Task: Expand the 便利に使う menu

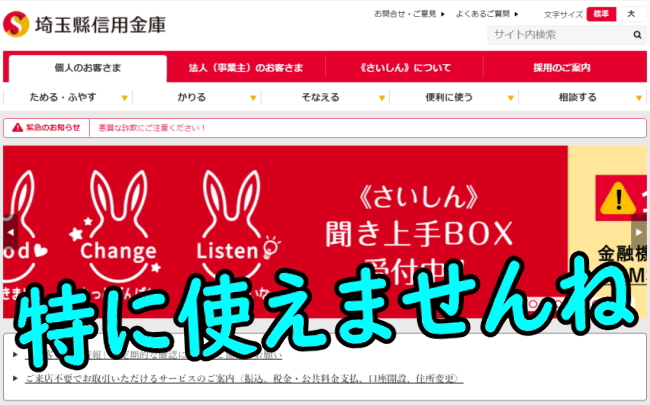Action: [454, 97]
